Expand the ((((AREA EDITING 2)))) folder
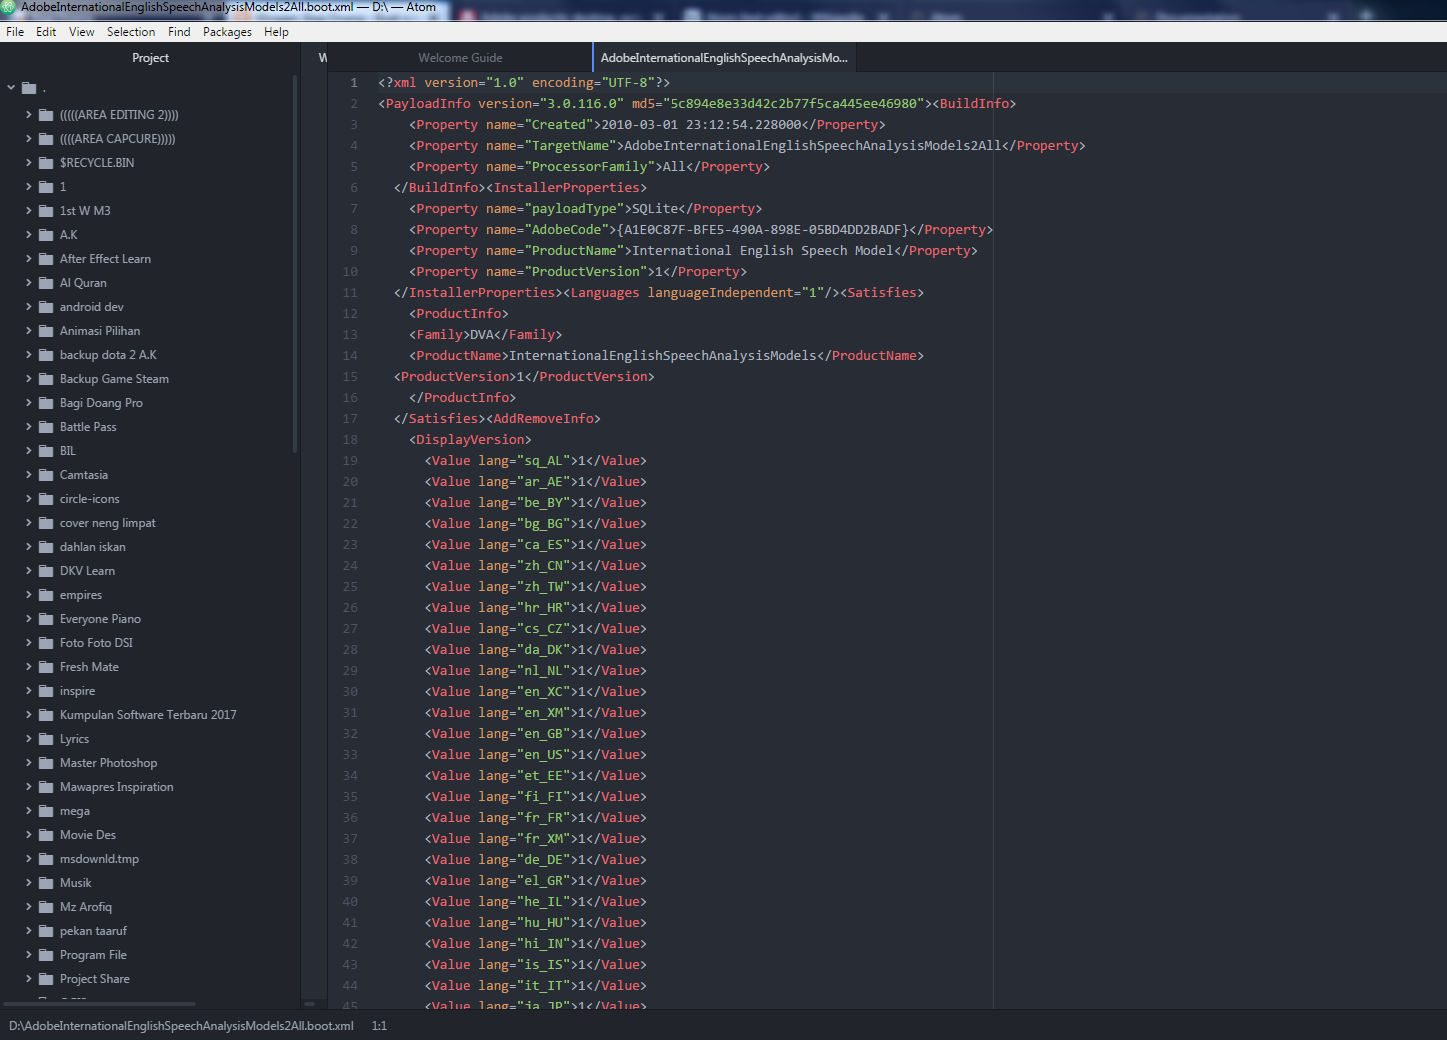Screen dimensions: 1447x1040 coord(29,115)
